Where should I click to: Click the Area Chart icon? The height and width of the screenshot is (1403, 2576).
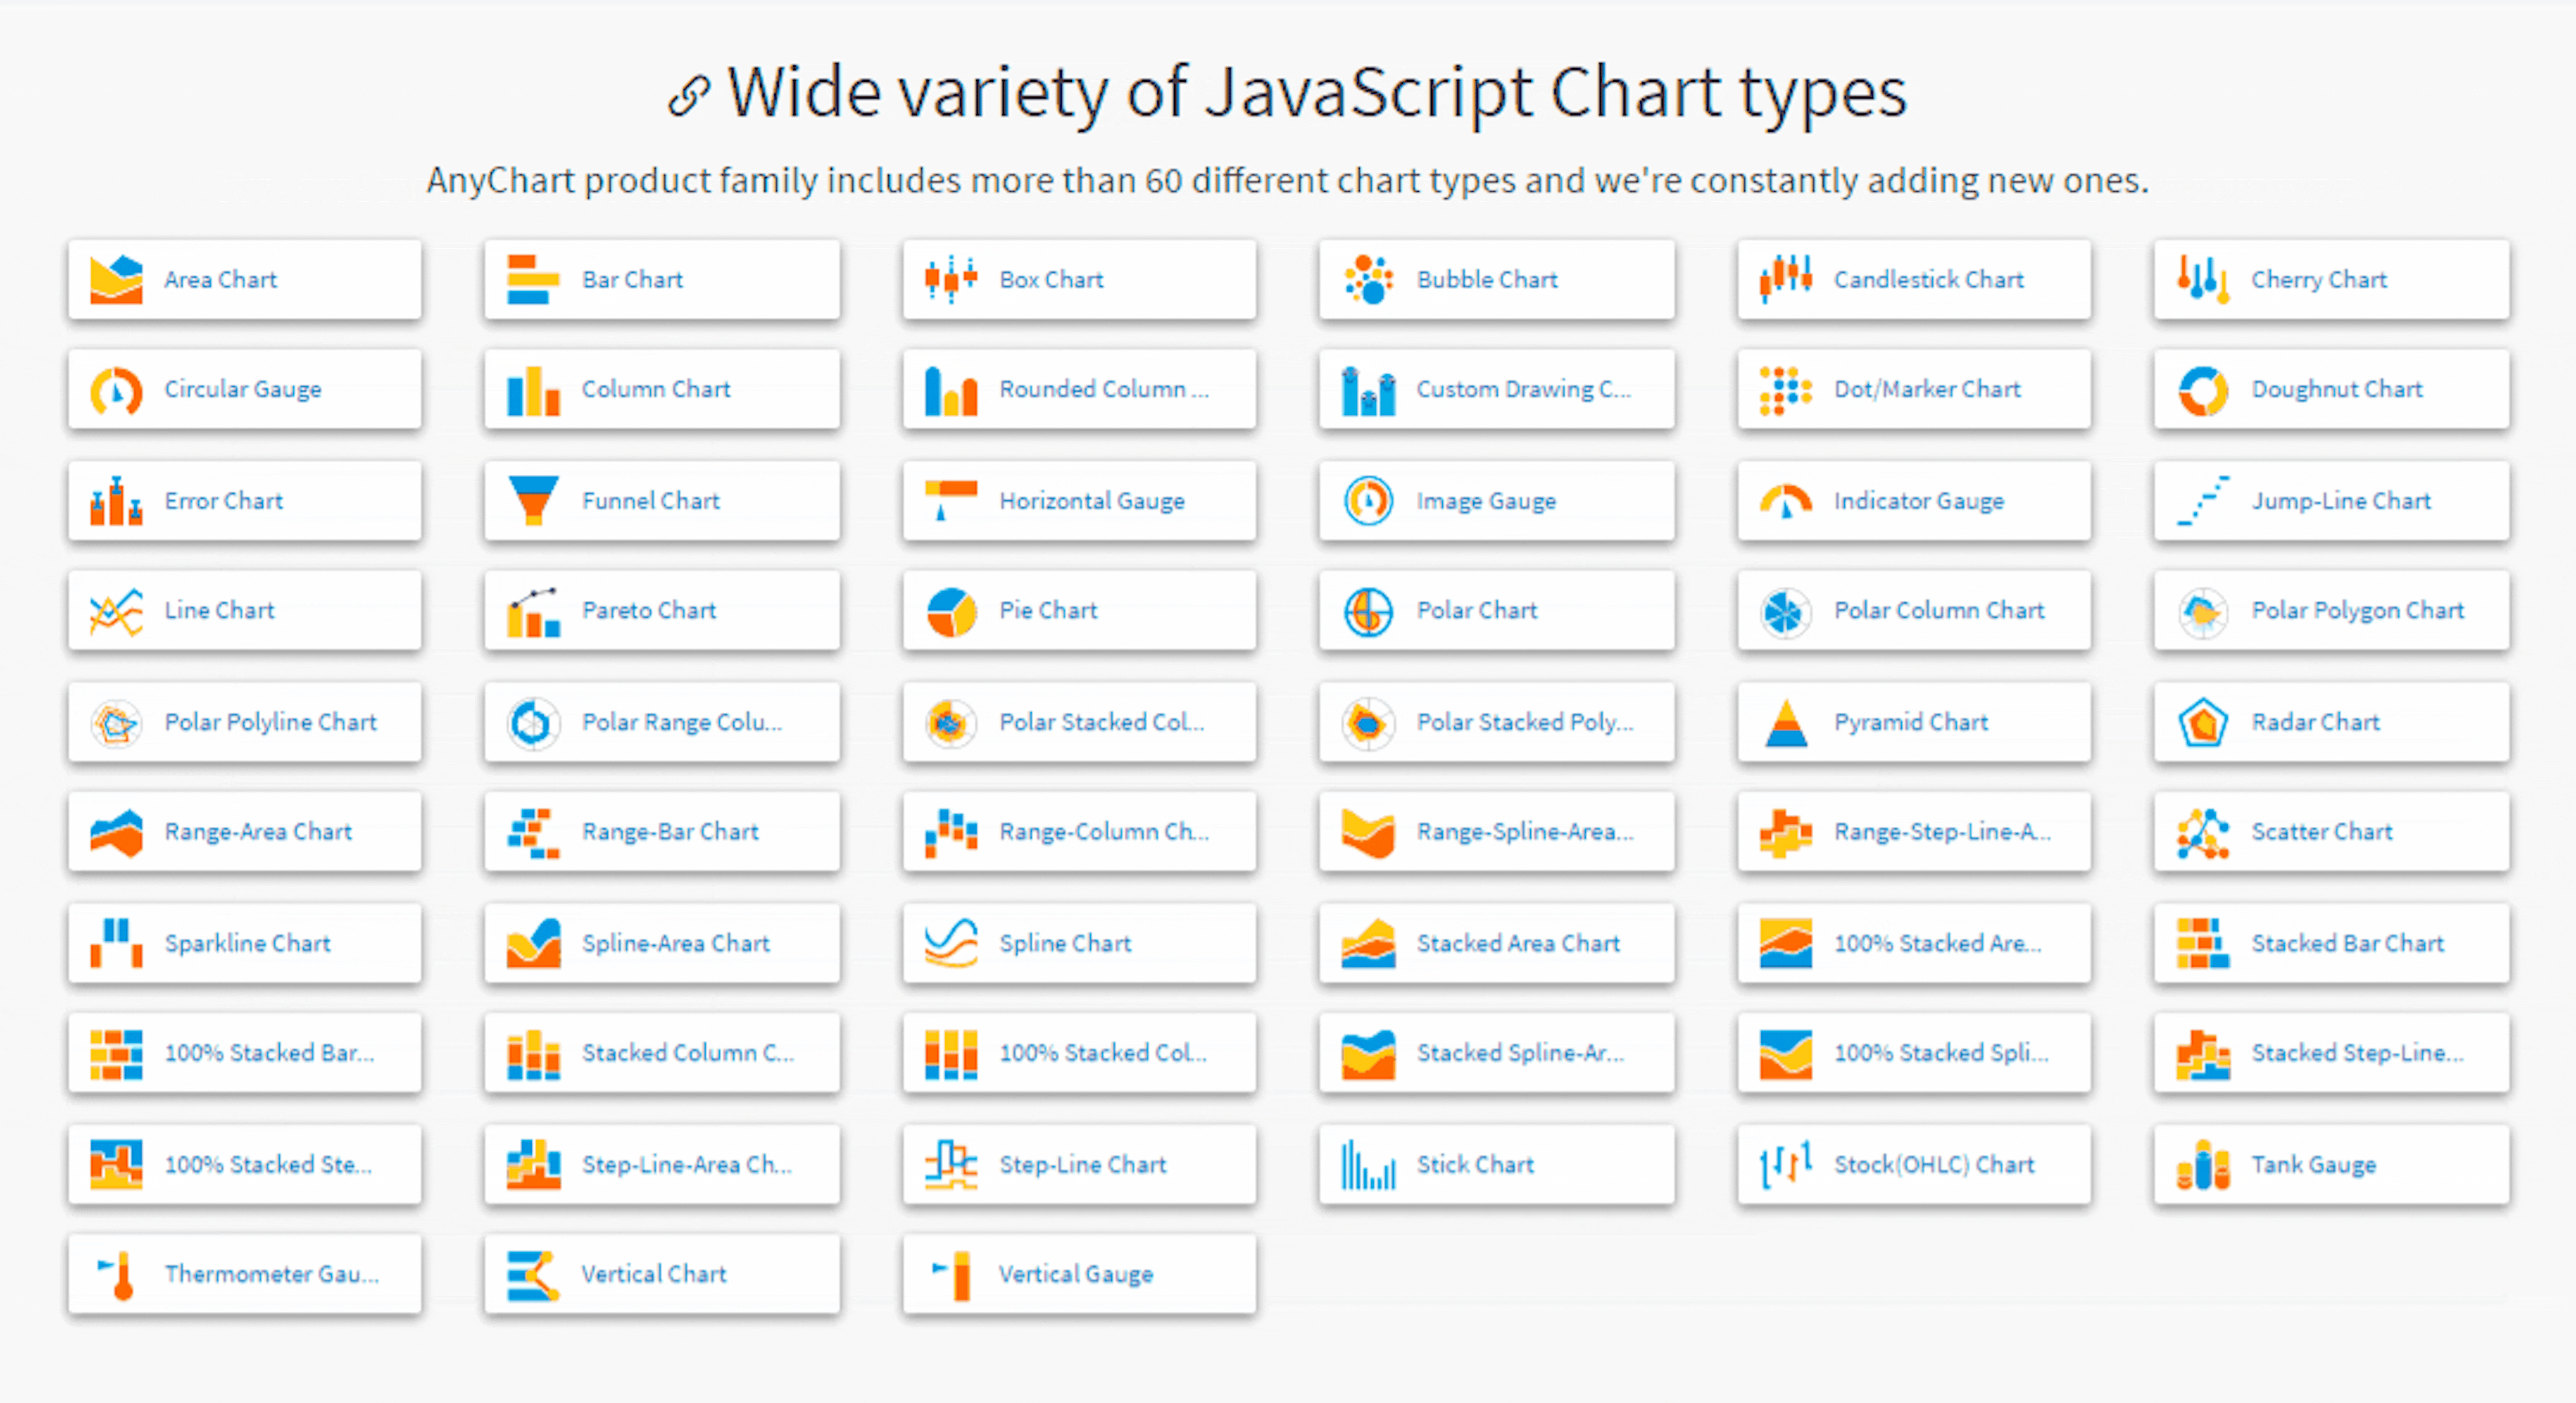pyautogui.click(x=116, y=279)
